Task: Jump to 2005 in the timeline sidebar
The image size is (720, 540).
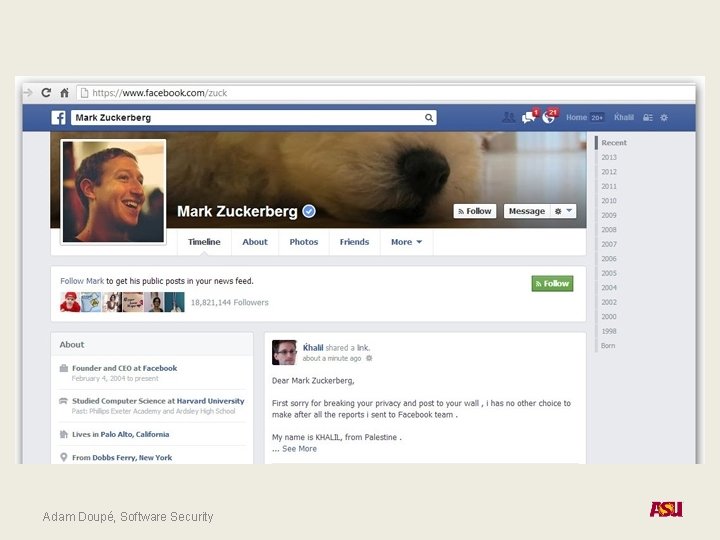Action: (609, 273)
